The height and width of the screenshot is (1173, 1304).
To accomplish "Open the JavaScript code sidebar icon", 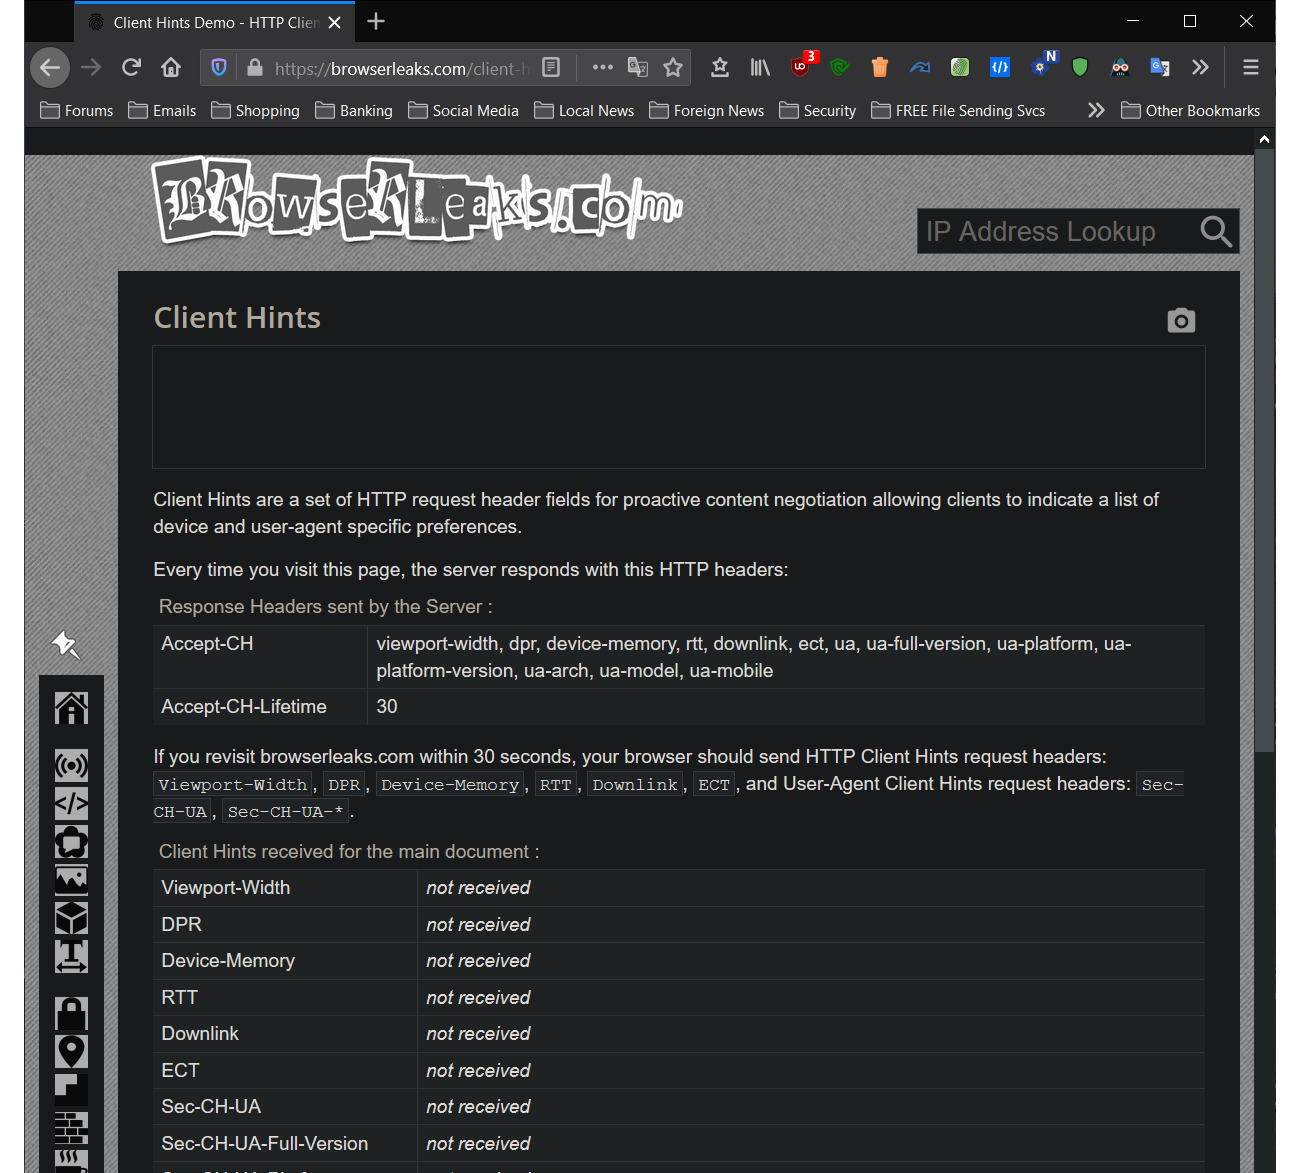I will pos(71,804).
